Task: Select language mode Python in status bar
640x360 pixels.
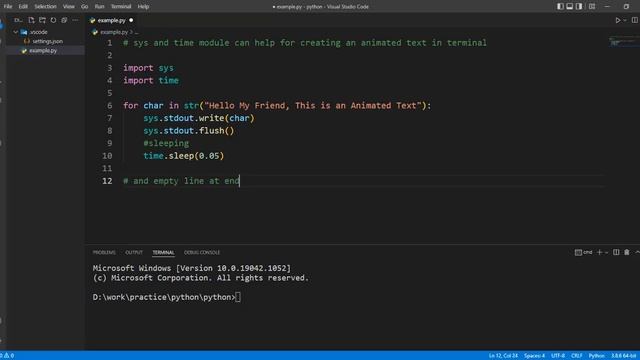Action: coord(596,356)
